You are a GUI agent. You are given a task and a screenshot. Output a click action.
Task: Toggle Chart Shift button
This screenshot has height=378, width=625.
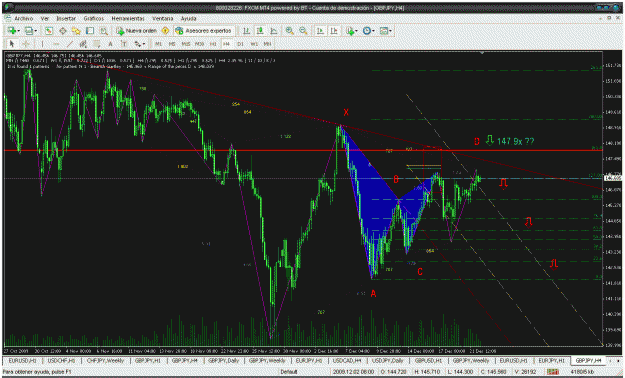pos(334,31)
